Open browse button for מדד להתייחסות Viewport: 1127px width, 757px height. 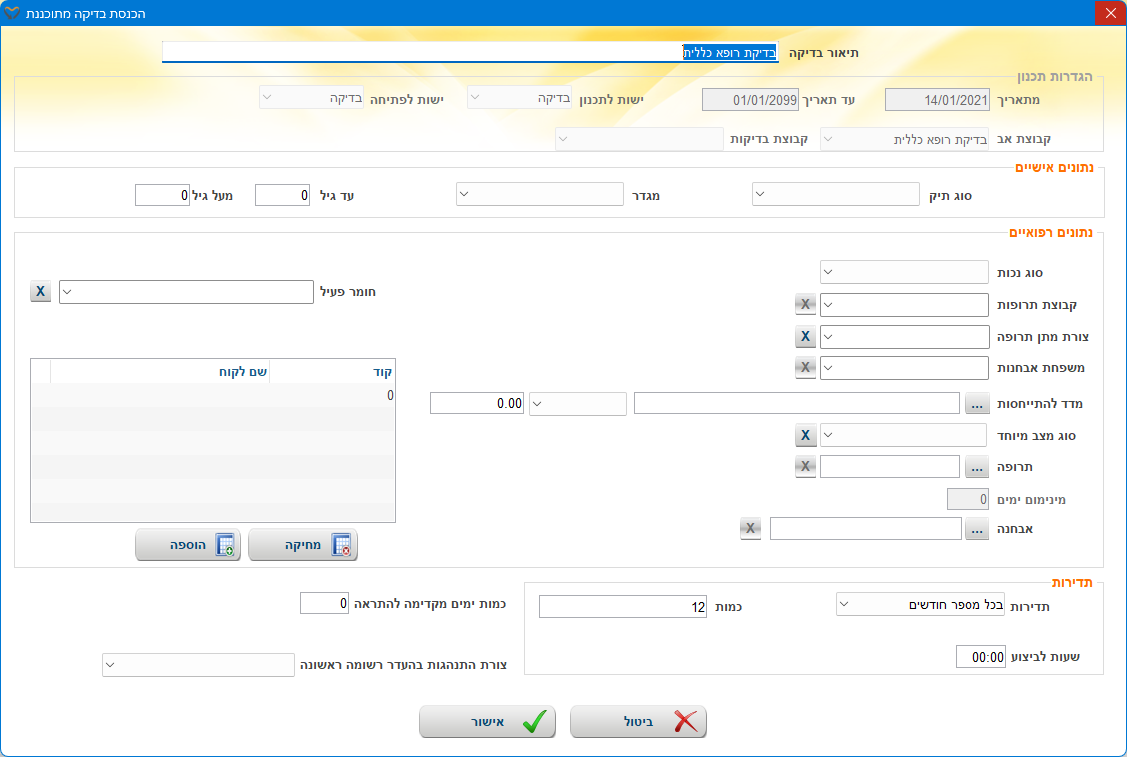(977, 403)
